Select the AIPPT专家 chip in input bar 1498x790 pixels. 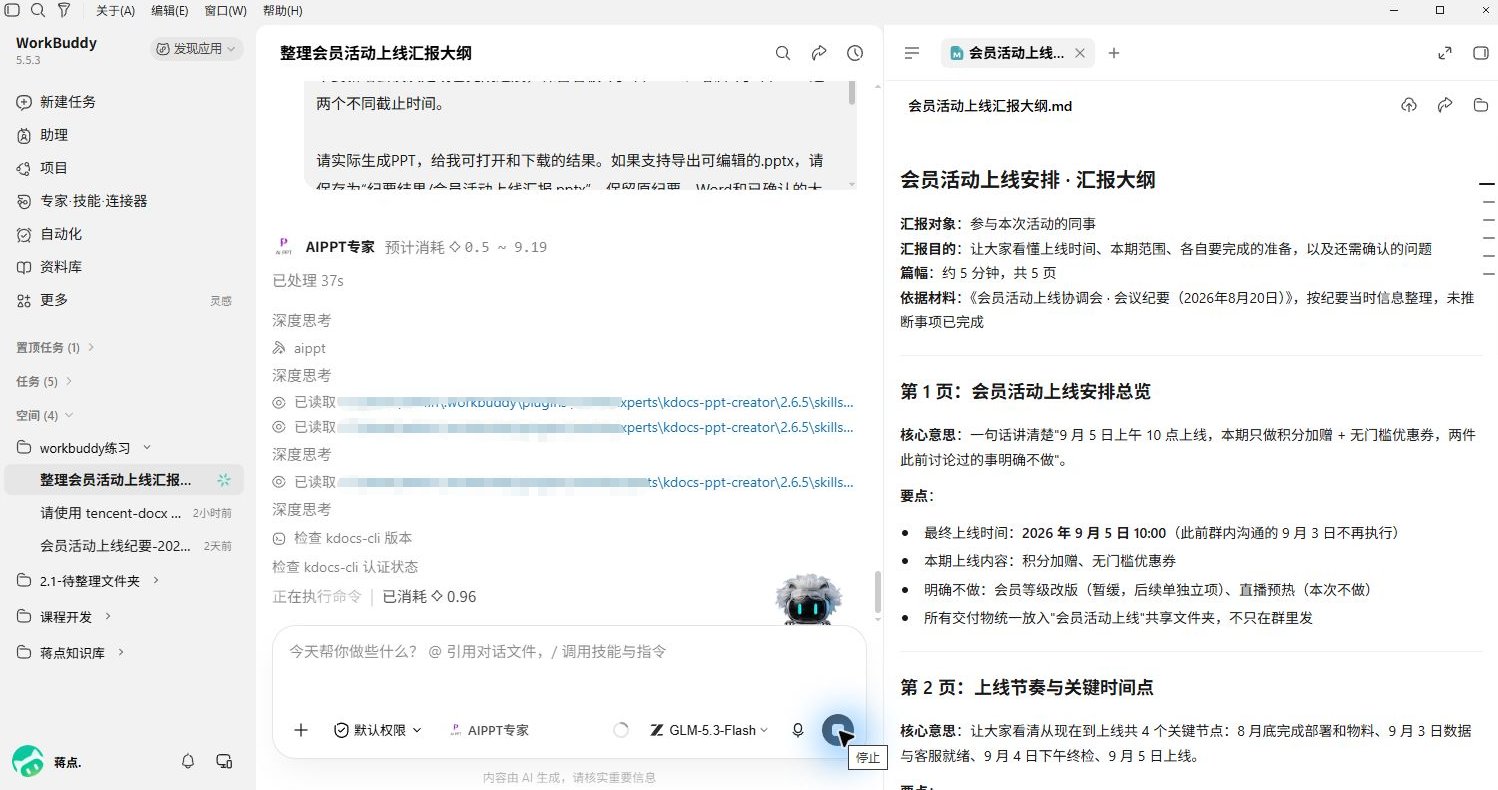[x=489, y=730]
